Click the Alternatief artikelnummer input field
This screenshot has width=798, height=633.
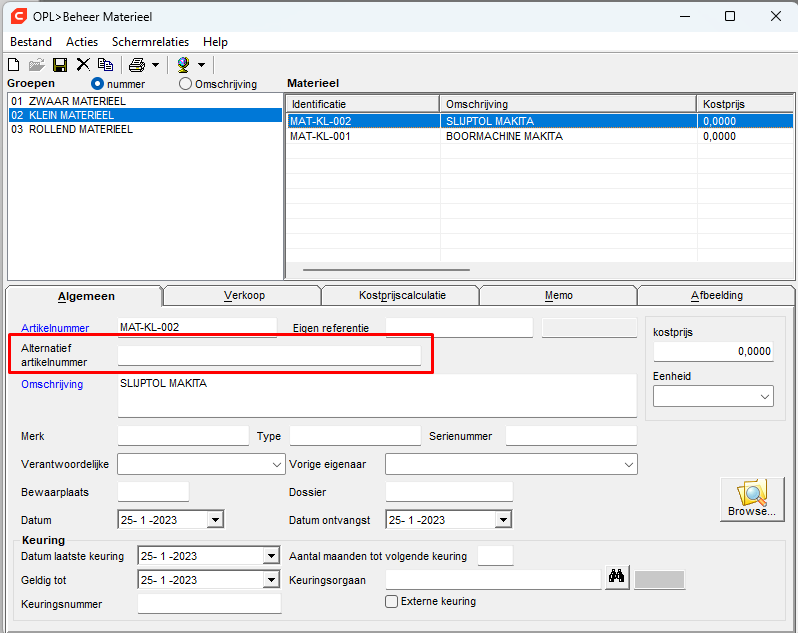pyautogui.click(x=269, y=355)
